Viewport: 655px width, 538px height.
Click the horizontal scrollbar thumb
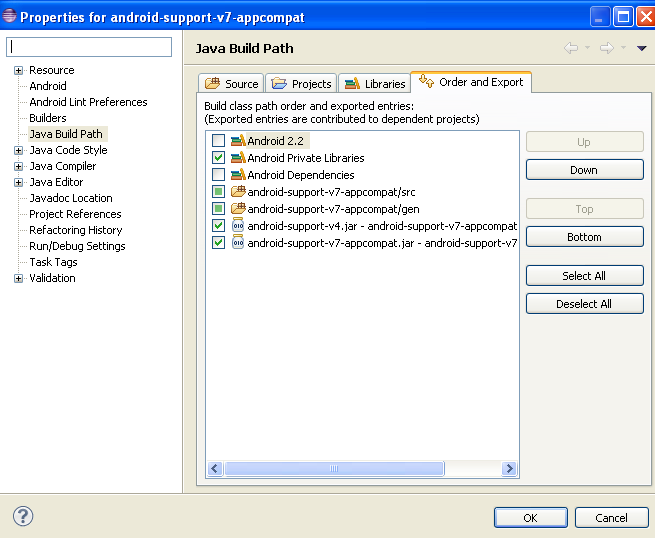point(334,468)
